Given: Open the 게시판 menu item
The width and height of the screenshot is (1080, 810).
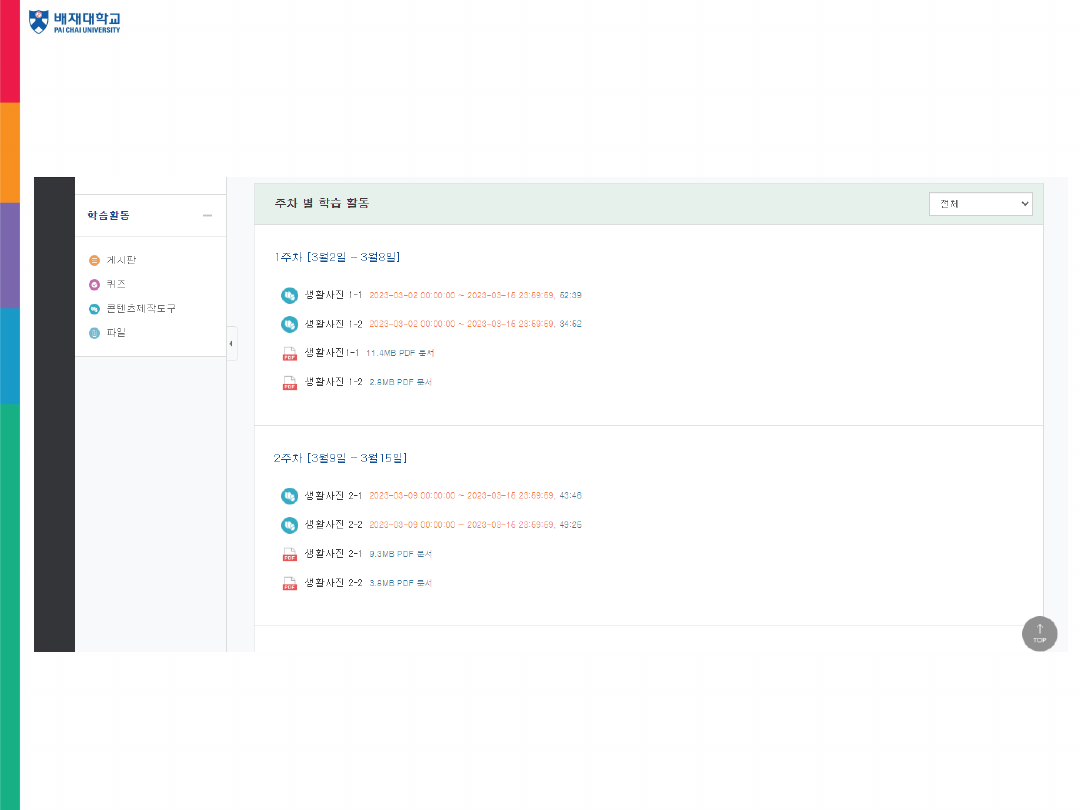Looking at the screenshot, I should pos(121,260).
